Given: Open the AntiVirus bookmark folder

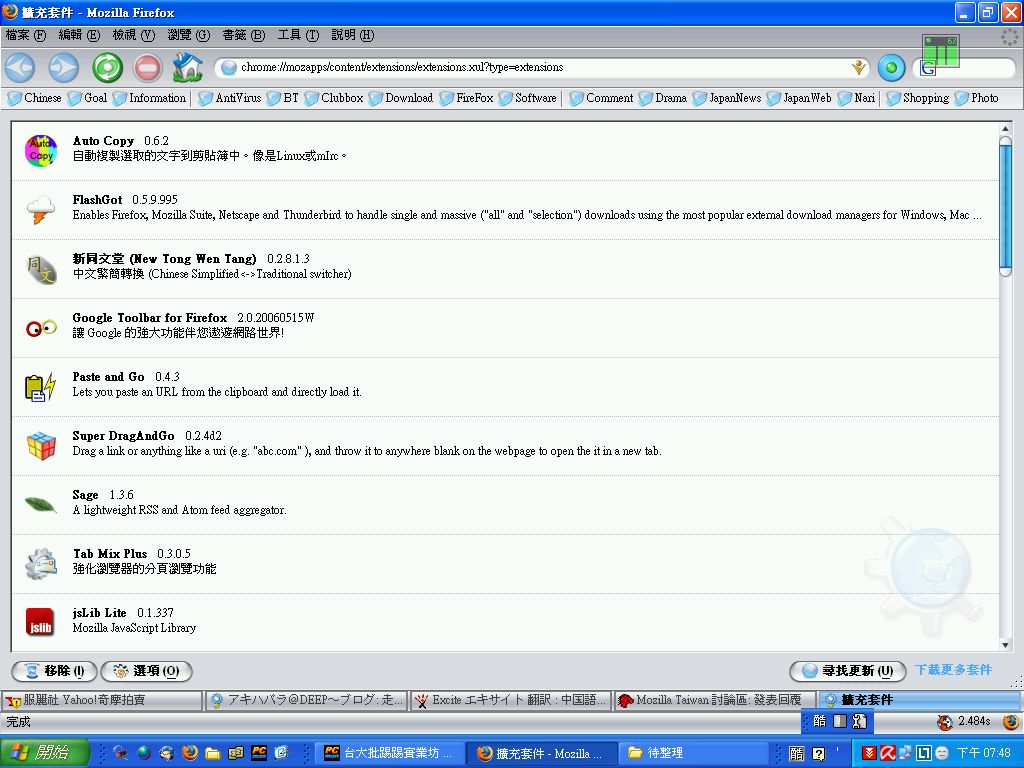Looking at the screenshot, I should pos(229,98).
